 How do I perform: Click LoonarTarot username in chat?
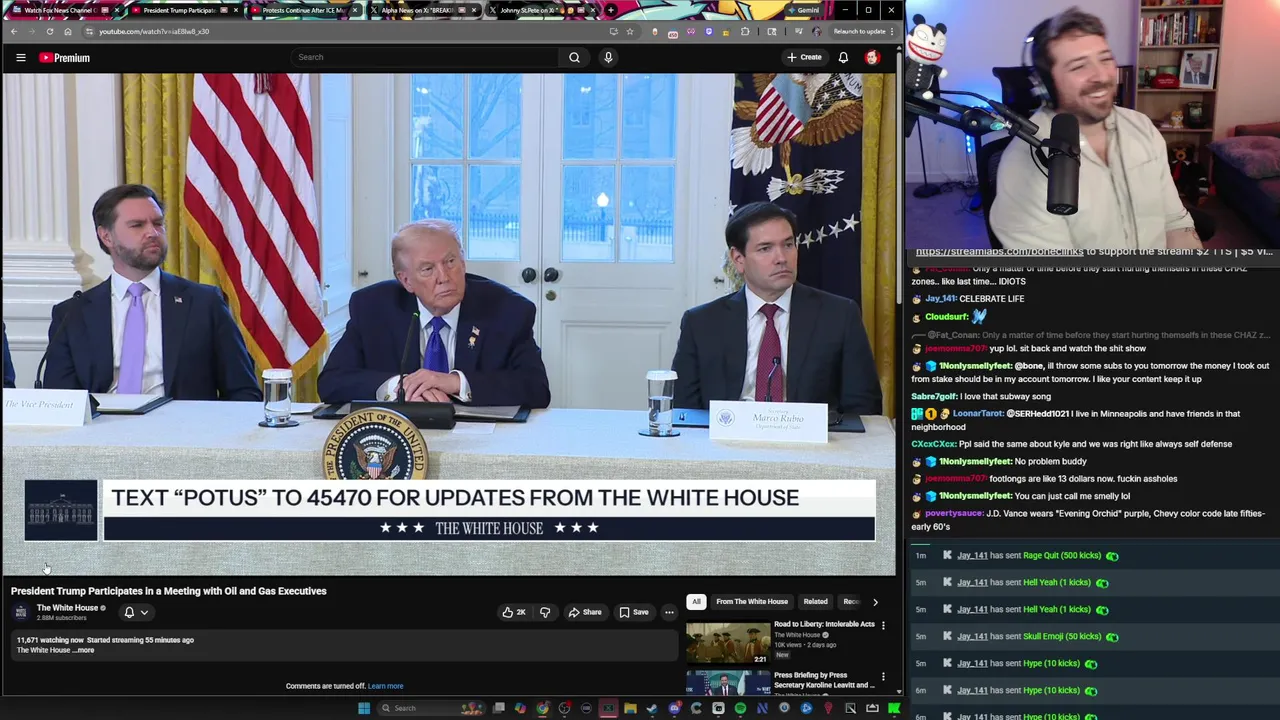click(977, 413)
